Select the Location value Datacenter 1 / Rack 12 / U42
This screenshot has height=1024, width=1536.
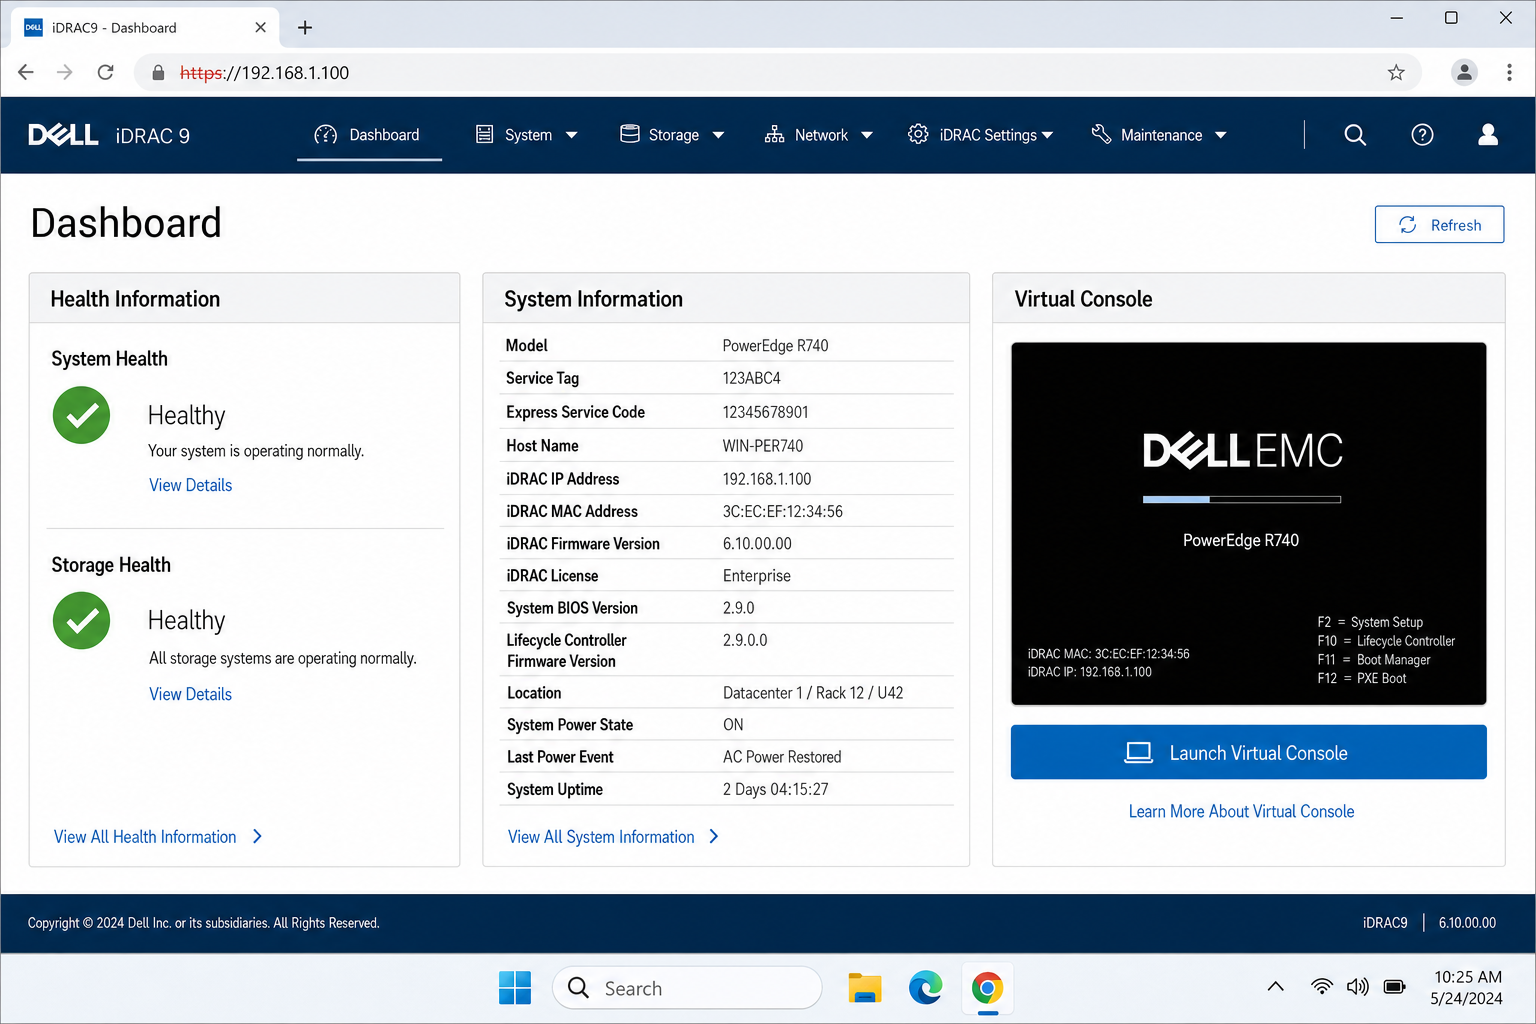[x=813, y=693]
